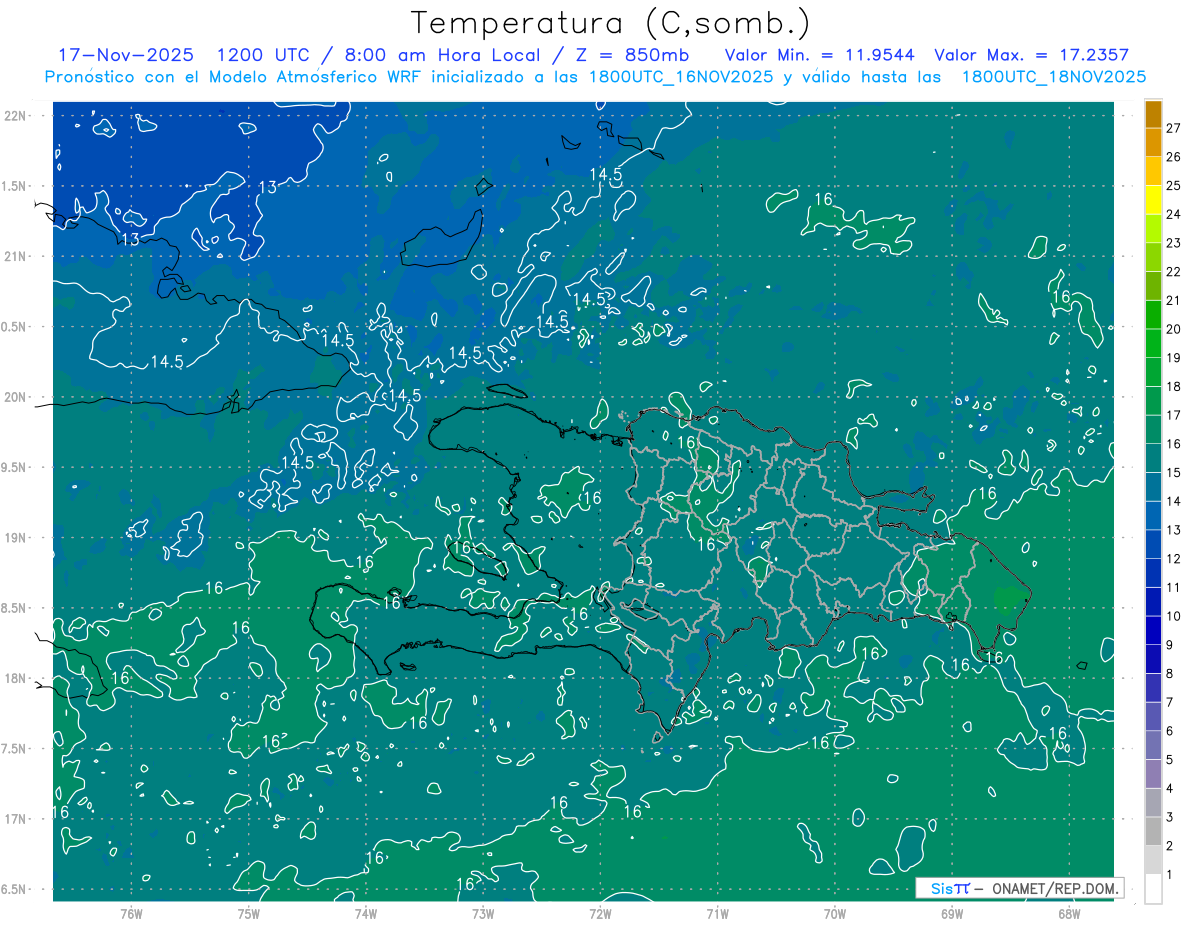Click the "73W" longitude axis label
The image size is (1200, 927).
483,914
